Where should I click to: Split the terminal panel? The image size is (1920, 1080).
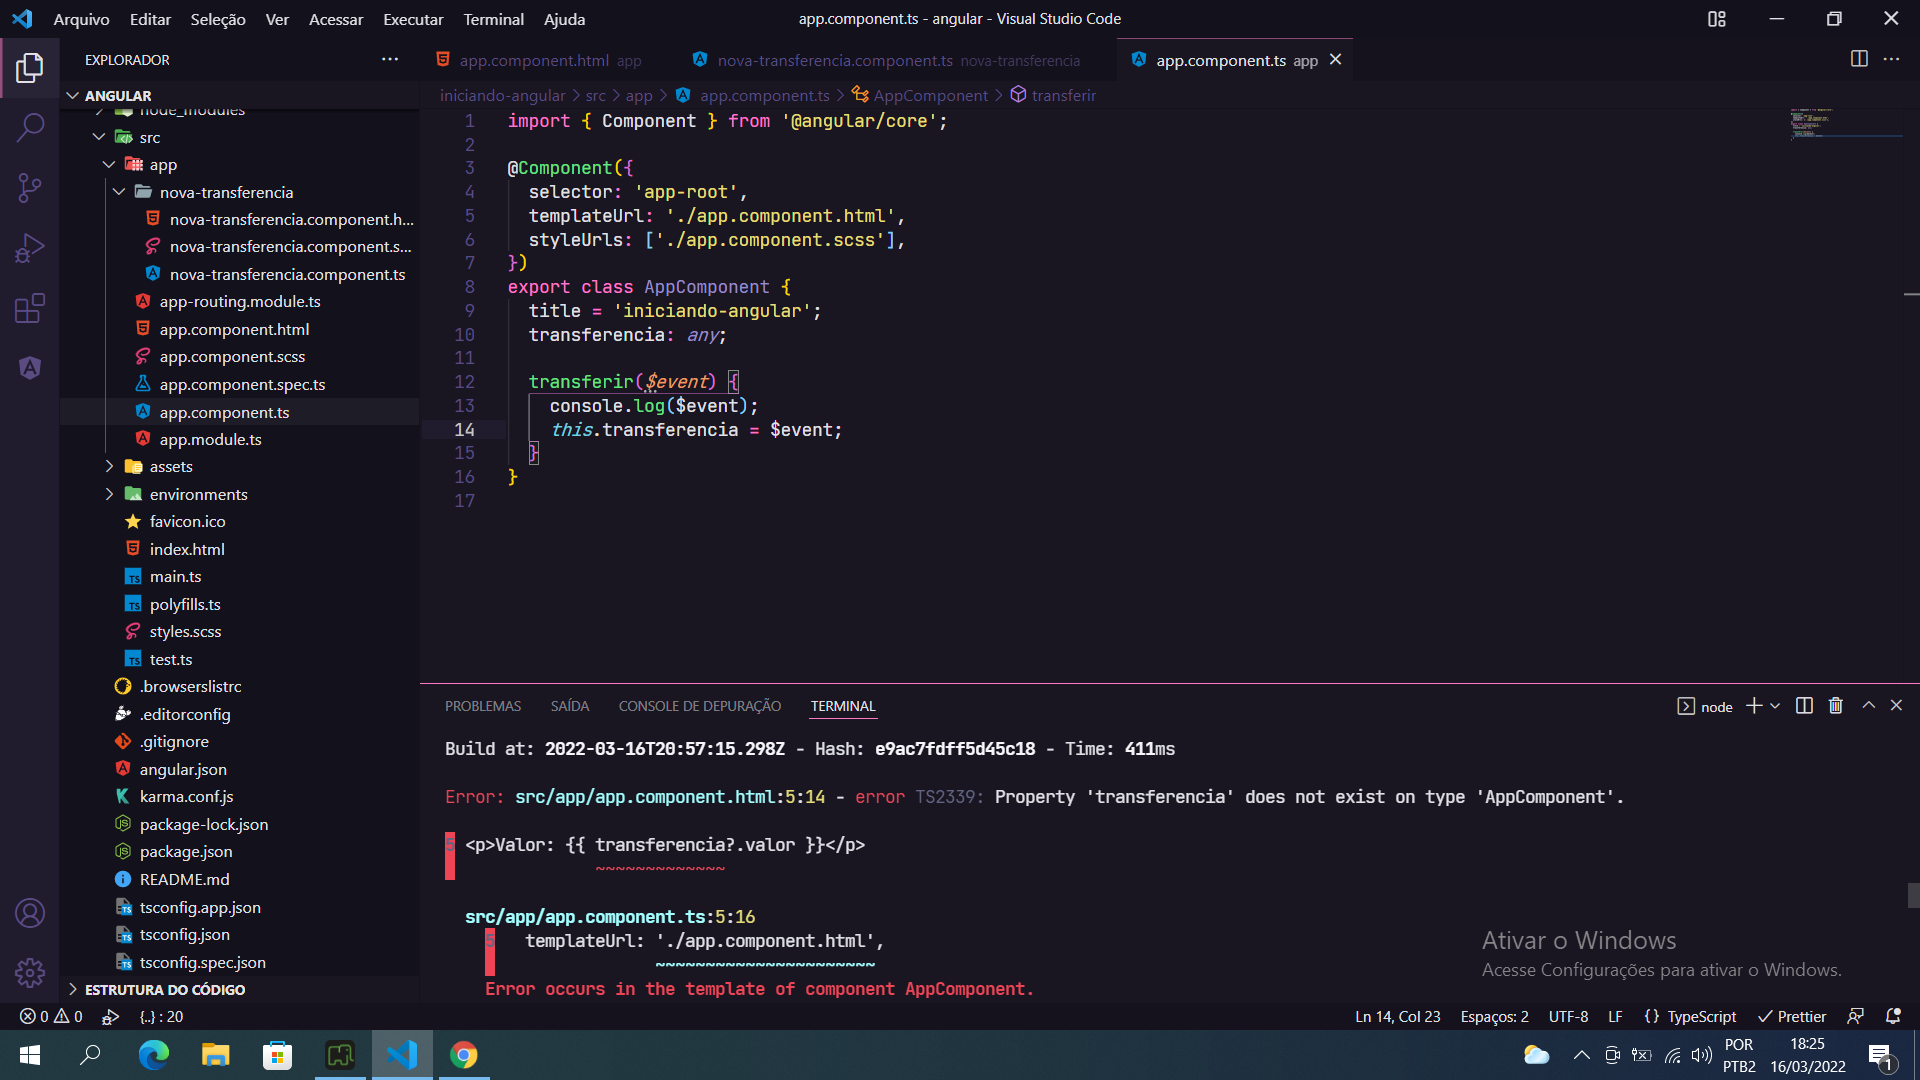tap(1804, 706)
